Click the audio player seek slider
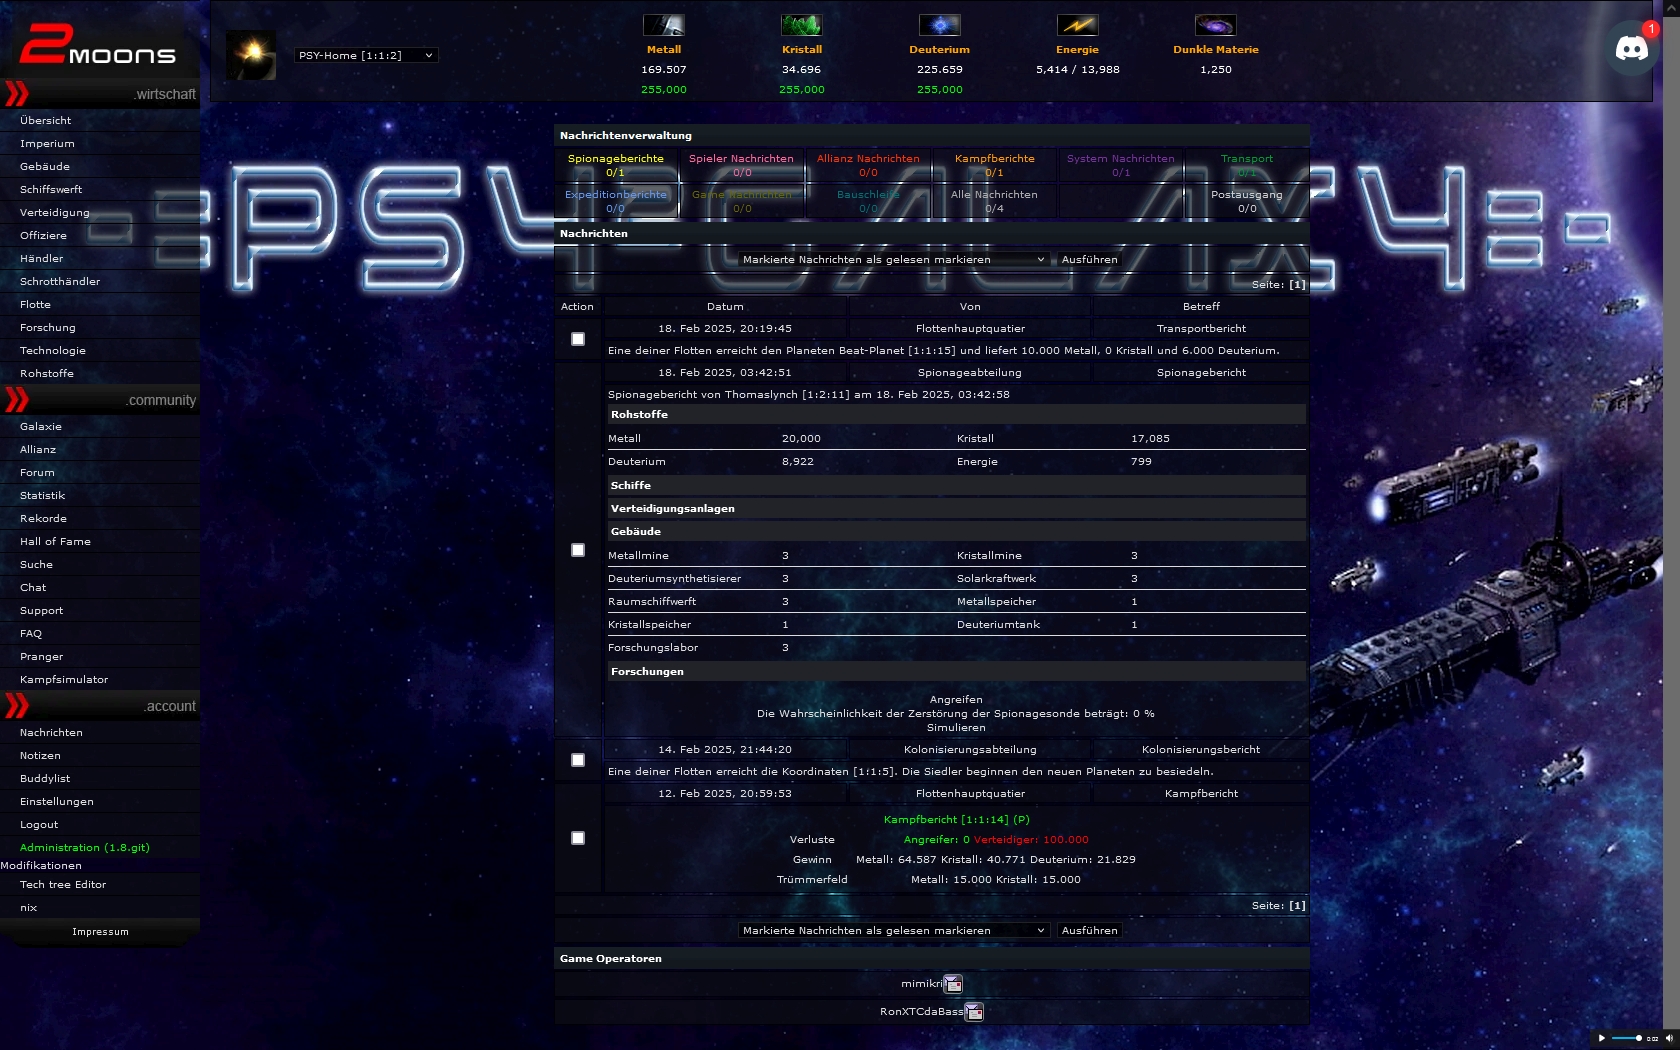The image size is (1680, 1050). 1627,1038
